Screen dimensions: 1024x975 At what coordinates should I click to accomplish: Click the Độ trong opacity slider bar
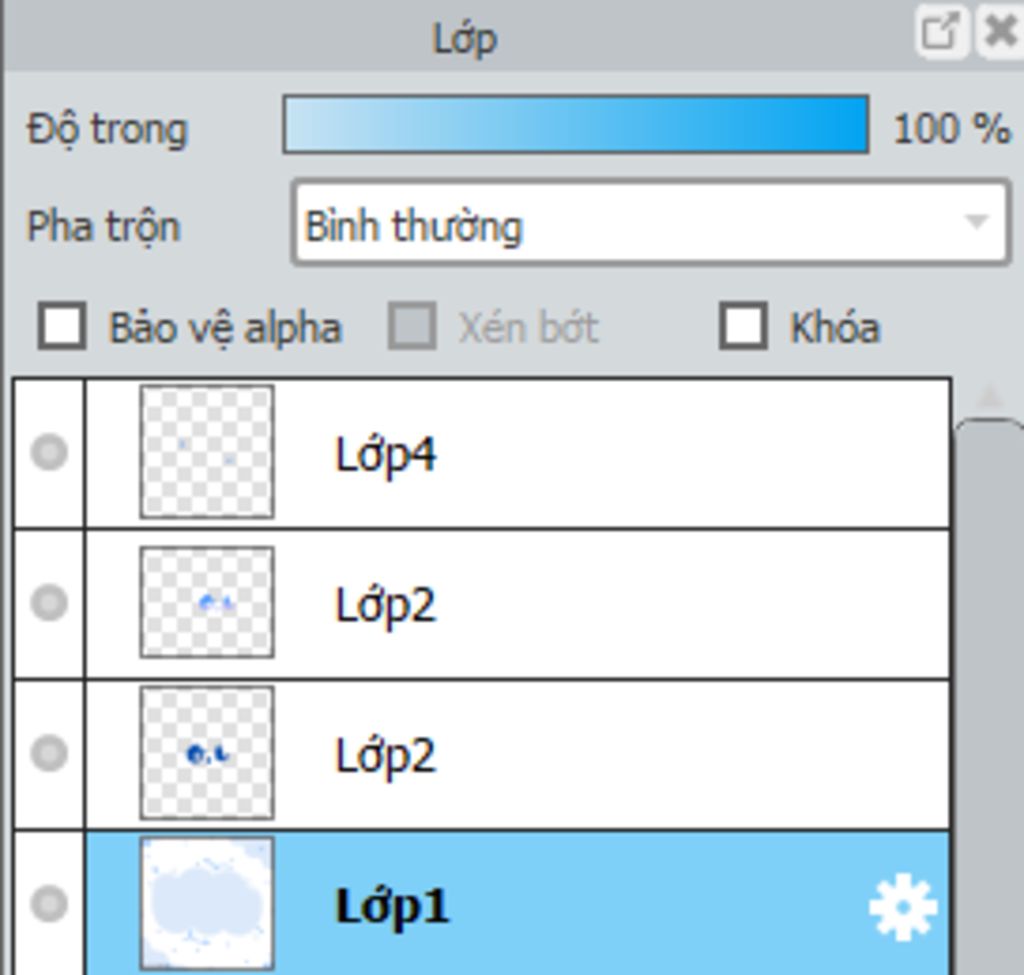click(575, 125)
